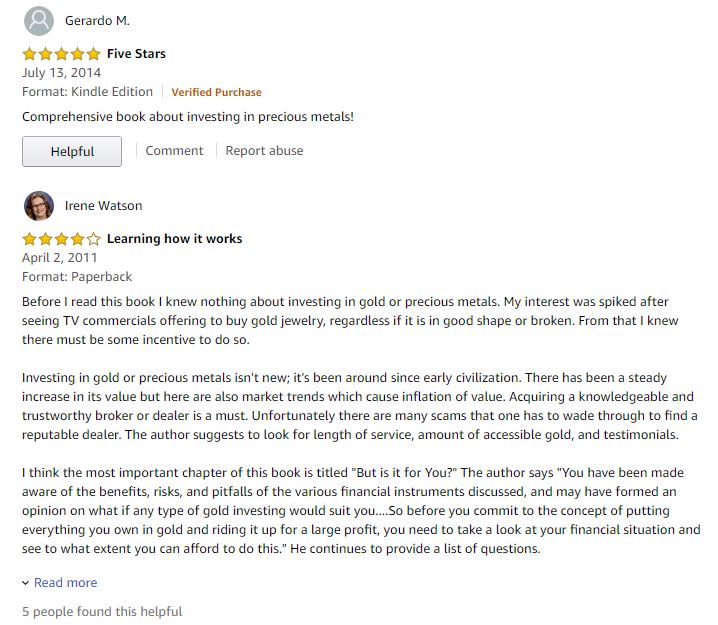Expand the review with Read more

click(x=66, y=583)
